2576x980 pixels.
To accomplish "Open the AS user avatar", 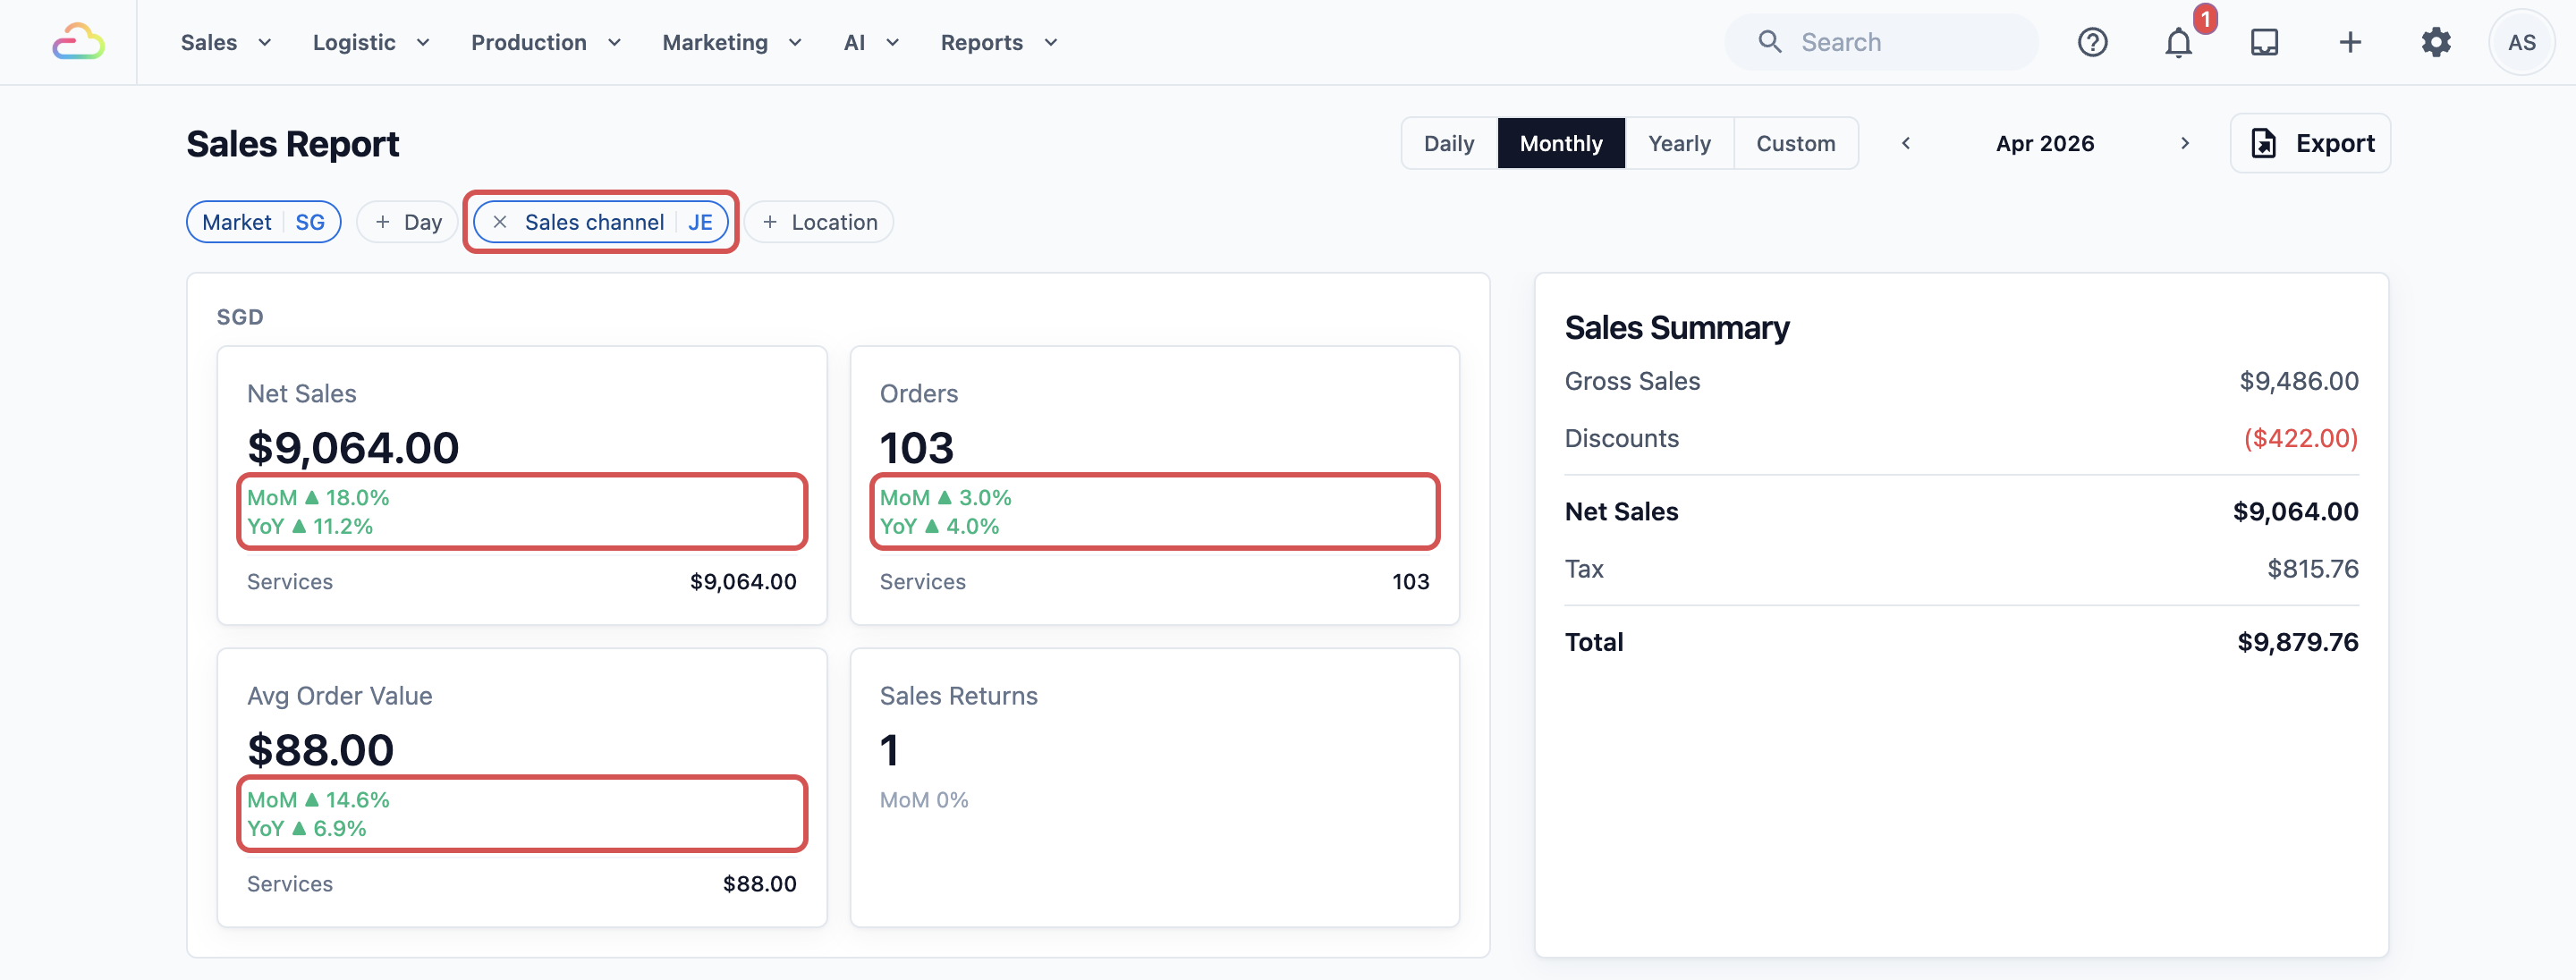I will (2521, 42).
